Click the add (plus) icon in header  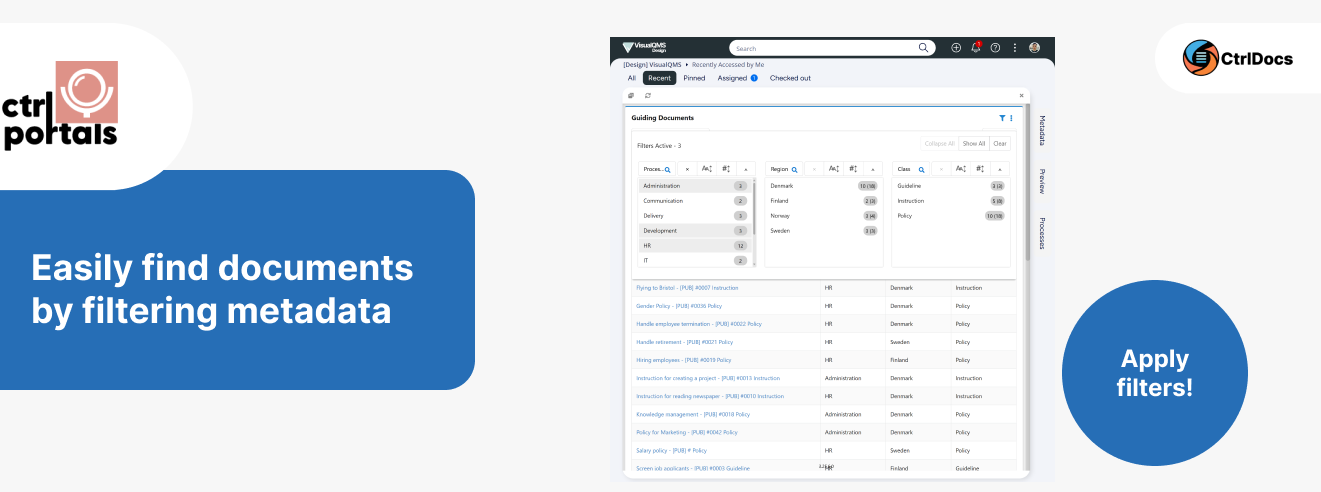[955, 48]
